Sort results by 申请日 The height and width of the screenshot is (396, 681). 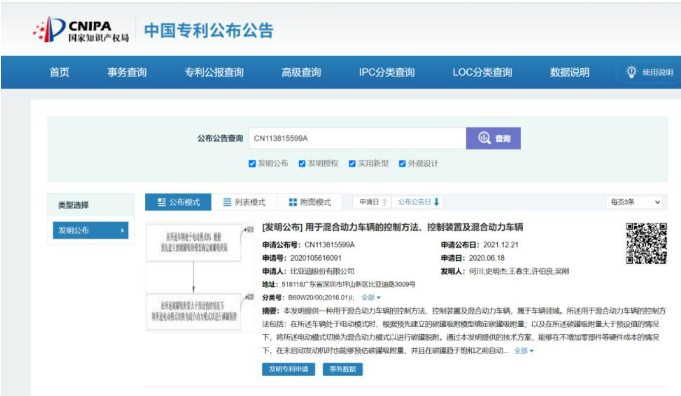tap(373, 202)
